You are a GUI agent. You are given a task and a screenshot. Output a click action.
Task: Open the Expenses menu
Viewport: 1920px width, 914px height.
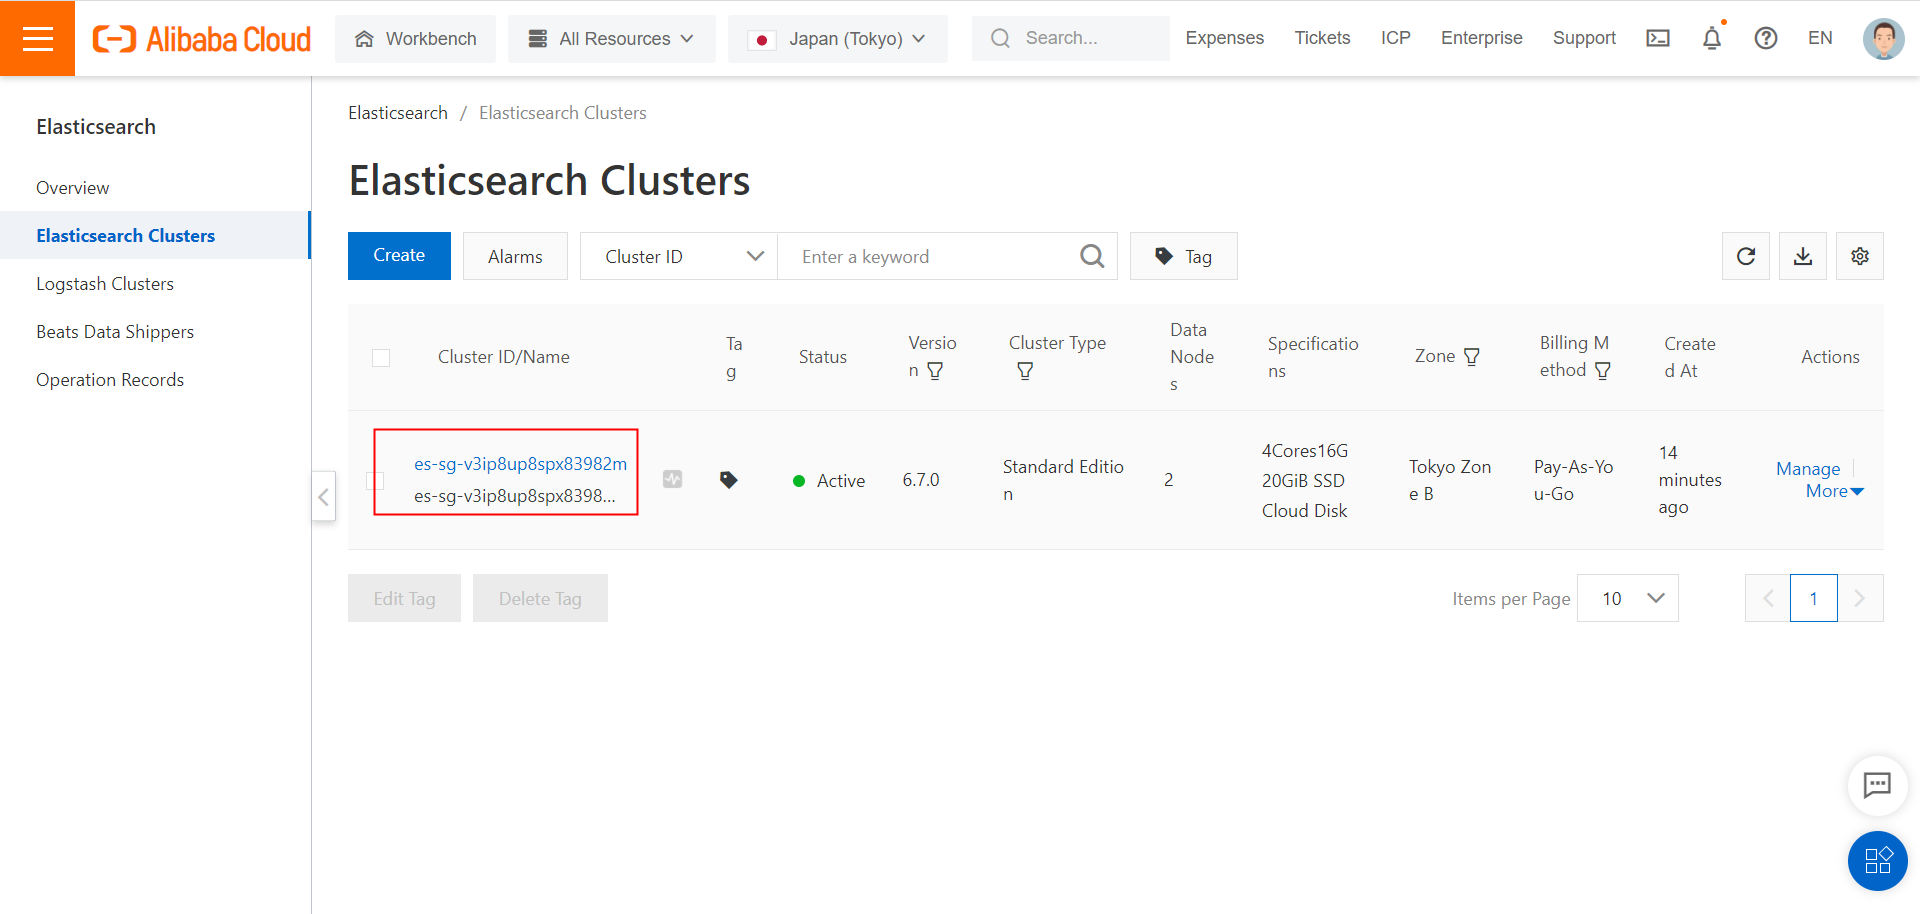pos(1224,38)
